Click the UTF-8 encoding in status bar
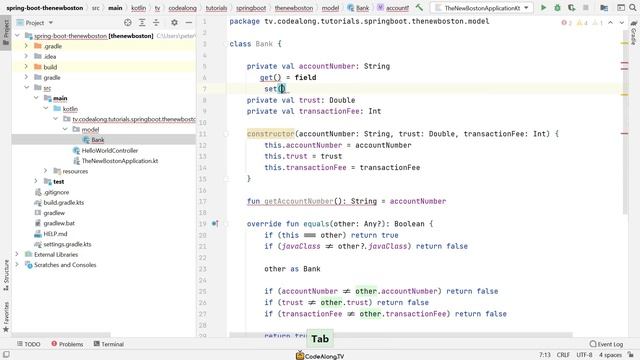 (584, 355)
